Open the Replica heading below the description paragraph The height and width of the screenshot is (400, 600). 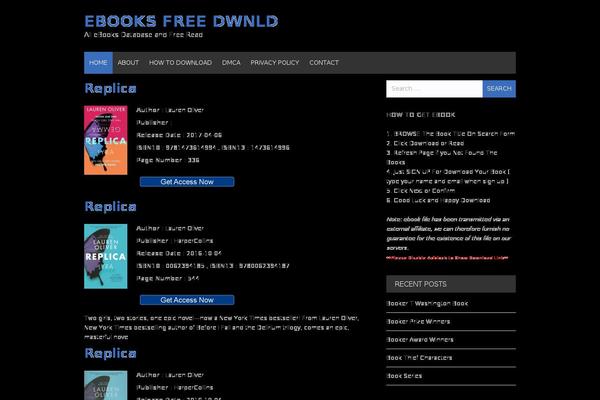pyautogui.click(x=110, y=353)
